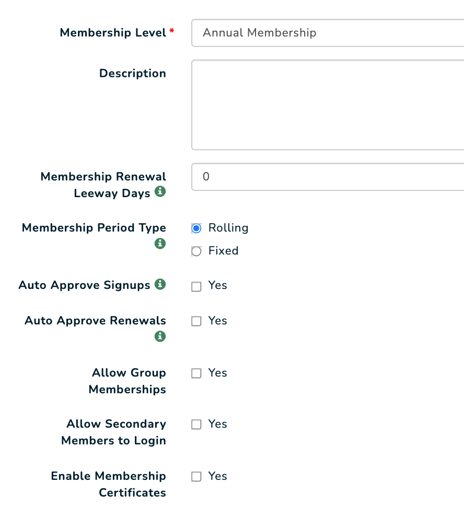
Task: Select the Rolling period type radio button
Action: pyautogui.click(x=196, y=228)
